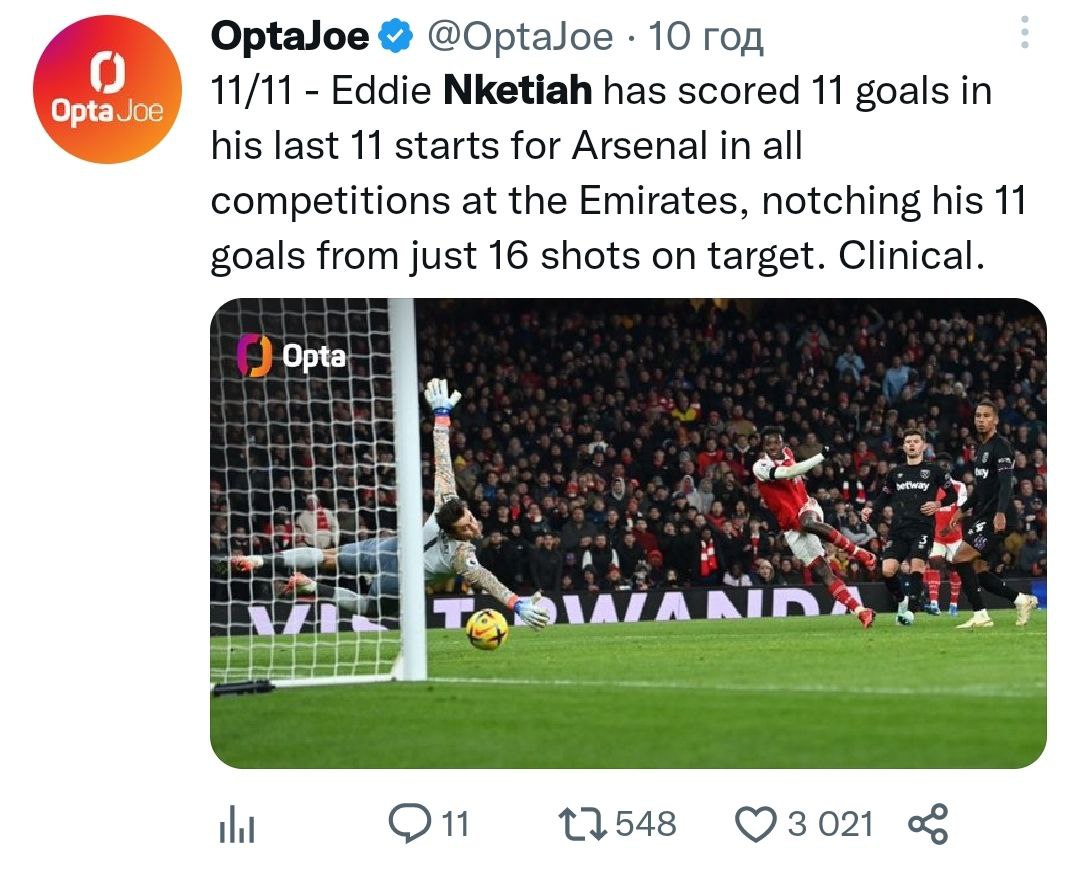1080x877 pixels.
Task: Click the OptaJoe profile avatar
Action: (107, 89)
